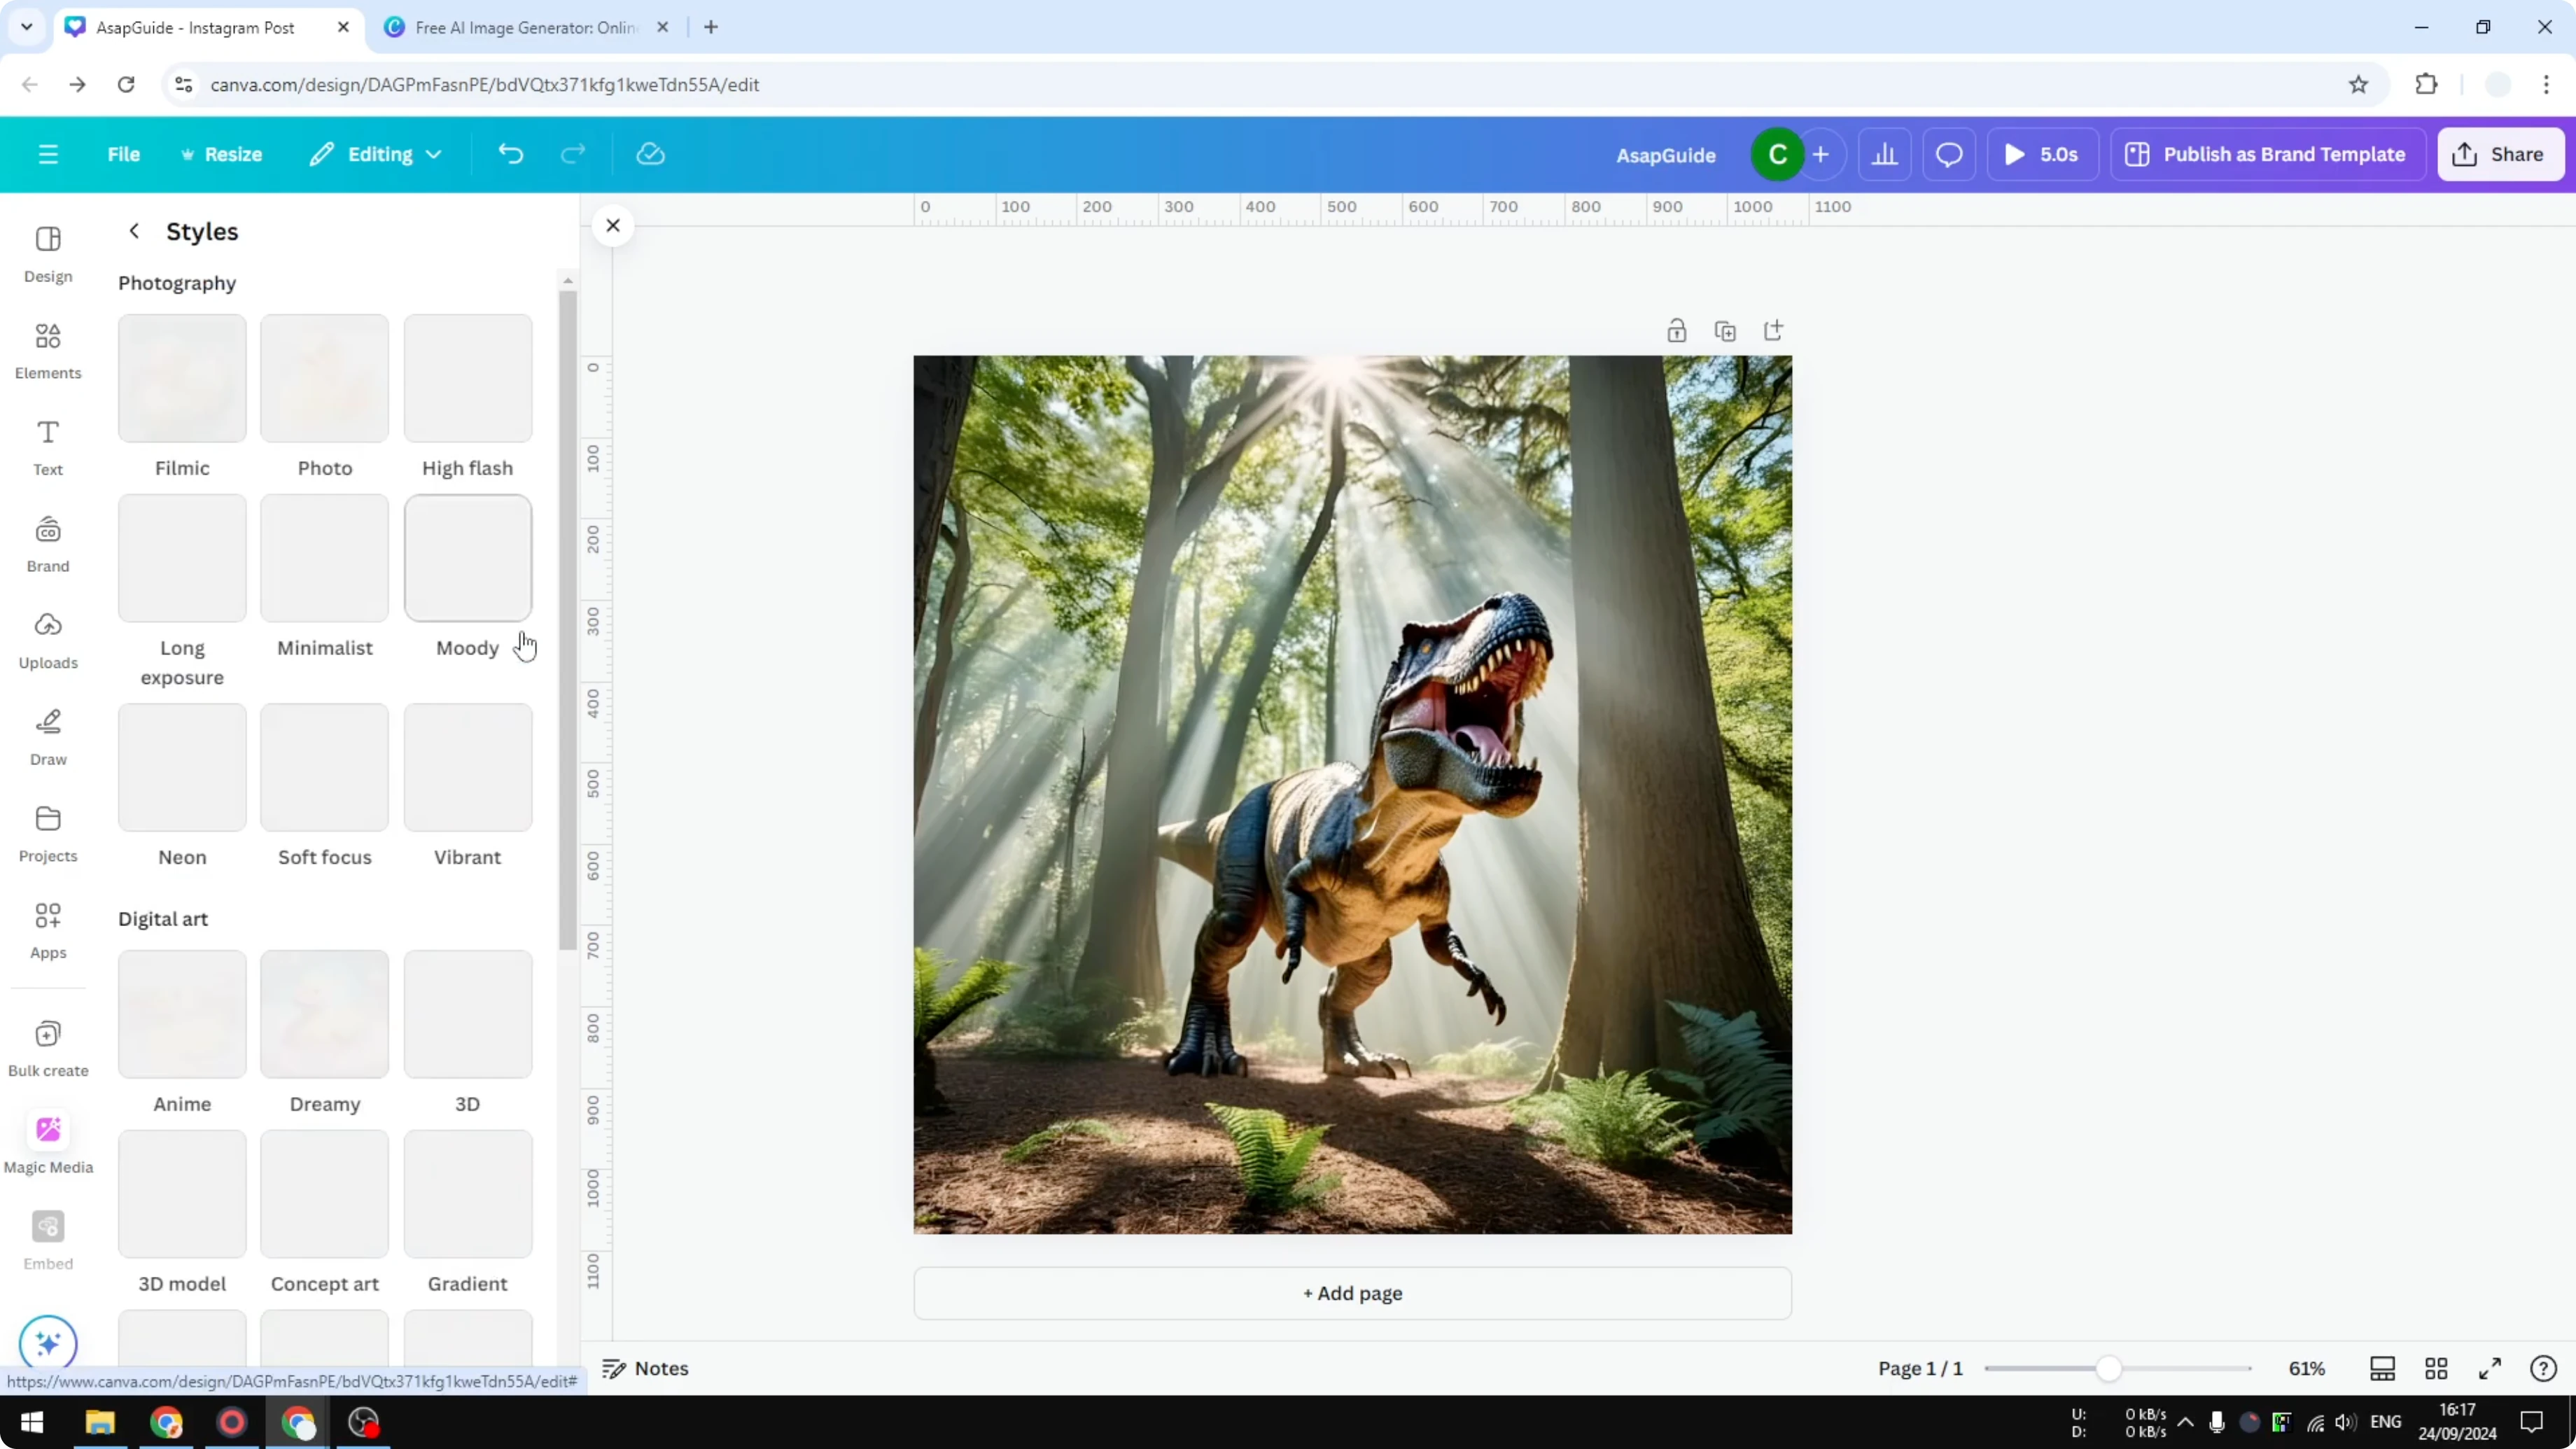Open the analytics bar chart icon
Viewport: 2576px width, 1449px height.
(x=1885, y=154)
